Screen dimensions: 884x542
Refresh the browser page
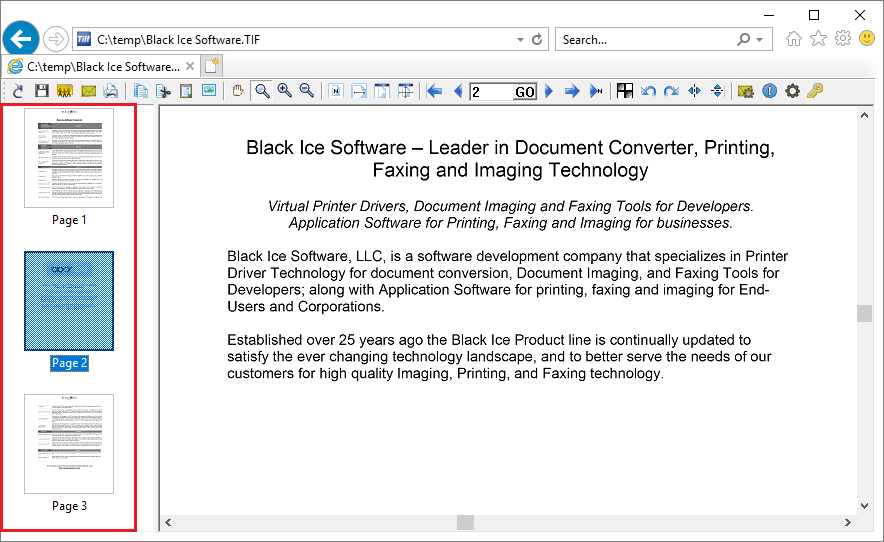tap(537, 39)
